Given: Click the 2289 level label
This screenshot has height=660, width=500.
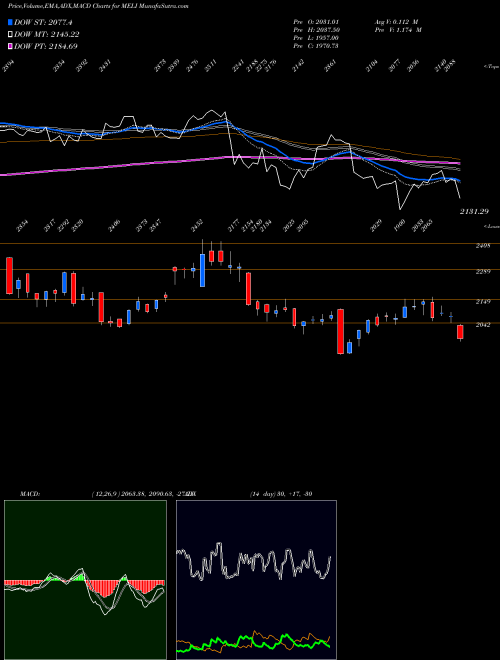Looking at the screenshot, I should [x=483, y=272].
